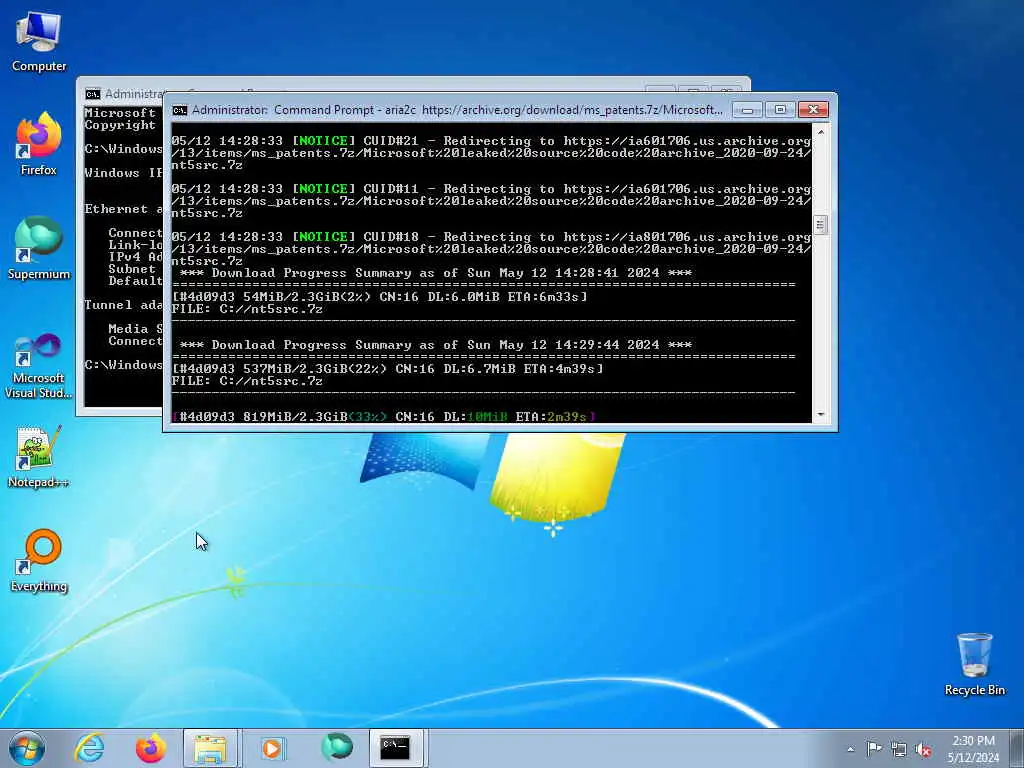Viewport: 1024px width, 768px height.
Task: Click 'Ethernet a' text in background Command Prompt
Action: 123,209
